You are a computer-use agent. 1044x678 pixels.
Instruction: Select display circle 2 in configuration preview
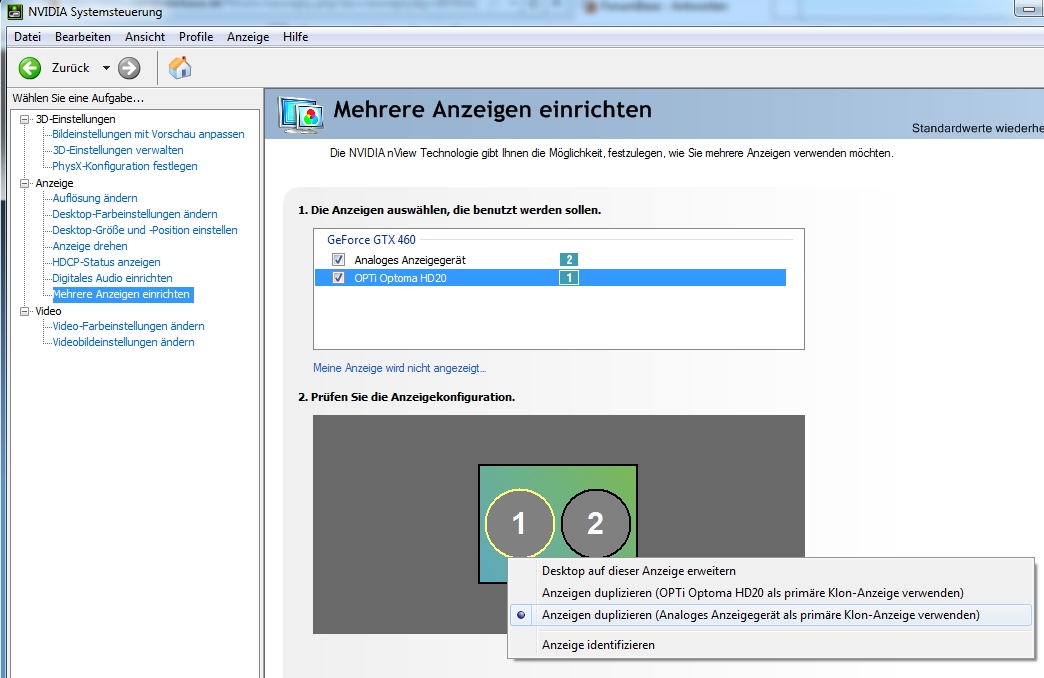[595, 523]
